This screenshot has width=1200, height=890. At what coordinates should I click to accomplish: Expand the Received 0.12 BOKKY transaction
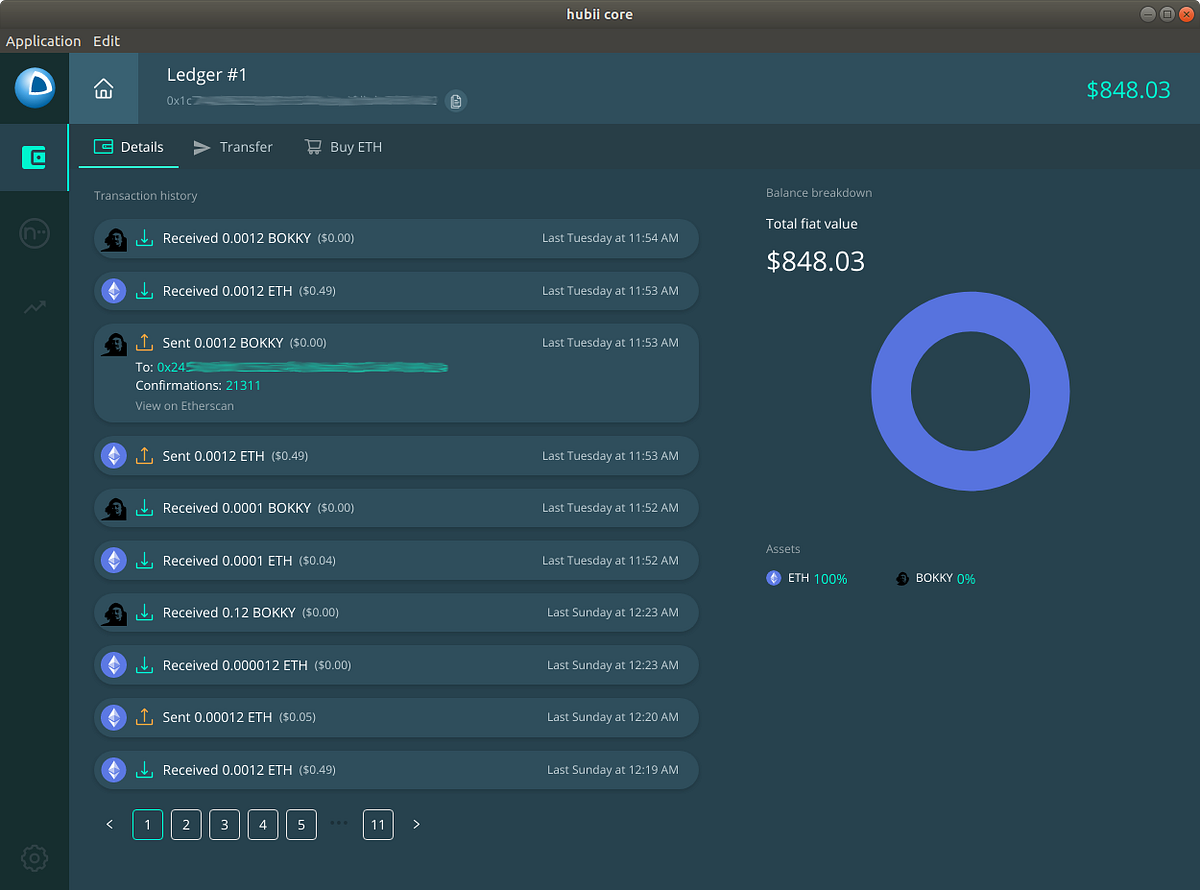coord(396,613)
